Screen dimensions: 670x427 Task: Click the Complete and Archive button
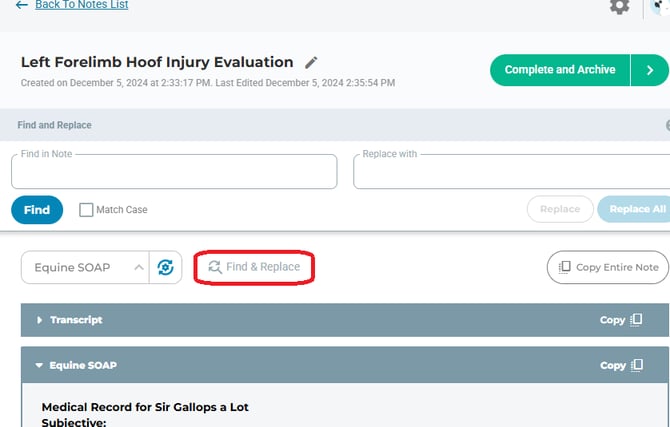point(559,70)
